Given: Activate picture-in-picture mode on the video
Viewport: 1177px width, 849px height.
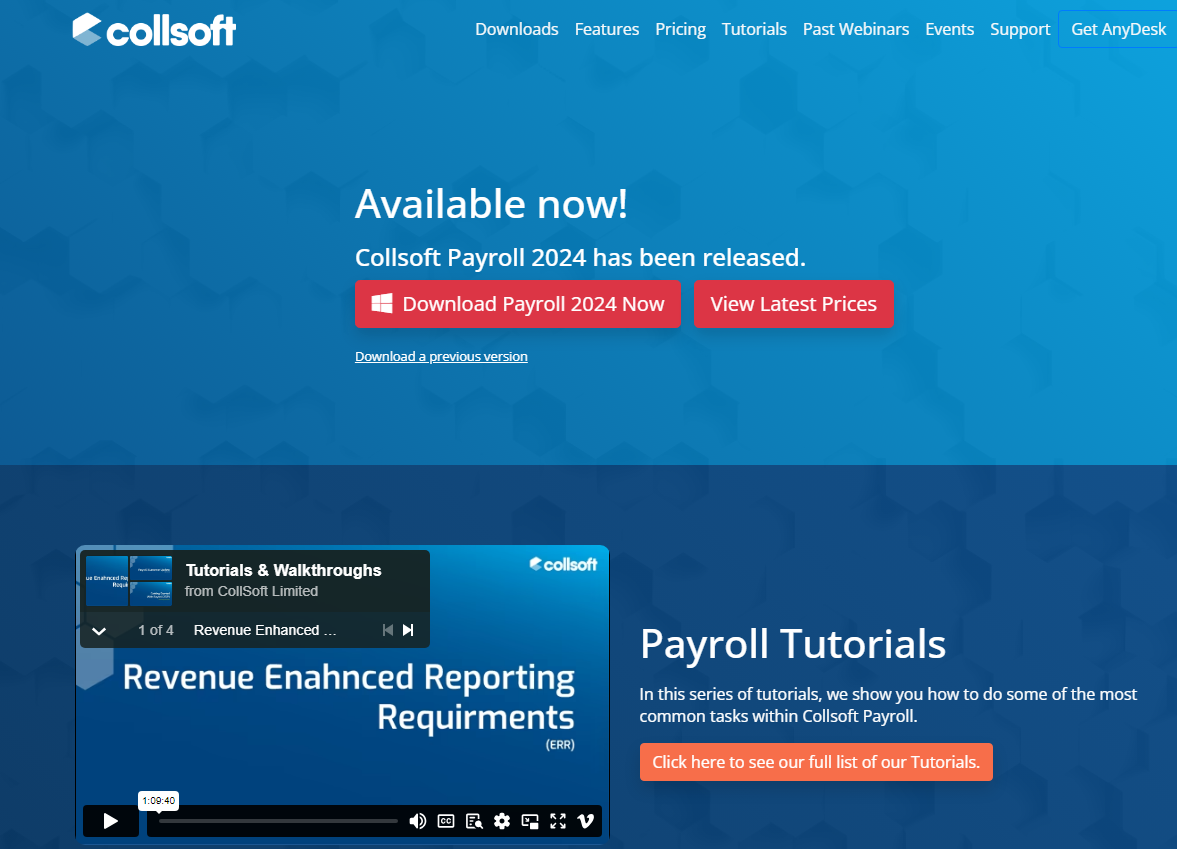Looking at the screenshot, I should coord(529,821).
